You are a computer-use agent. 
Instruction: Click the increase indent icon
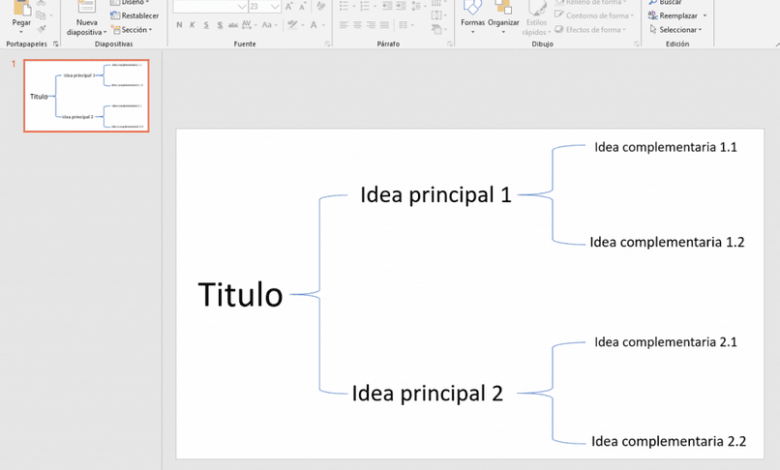coord(400,6)
